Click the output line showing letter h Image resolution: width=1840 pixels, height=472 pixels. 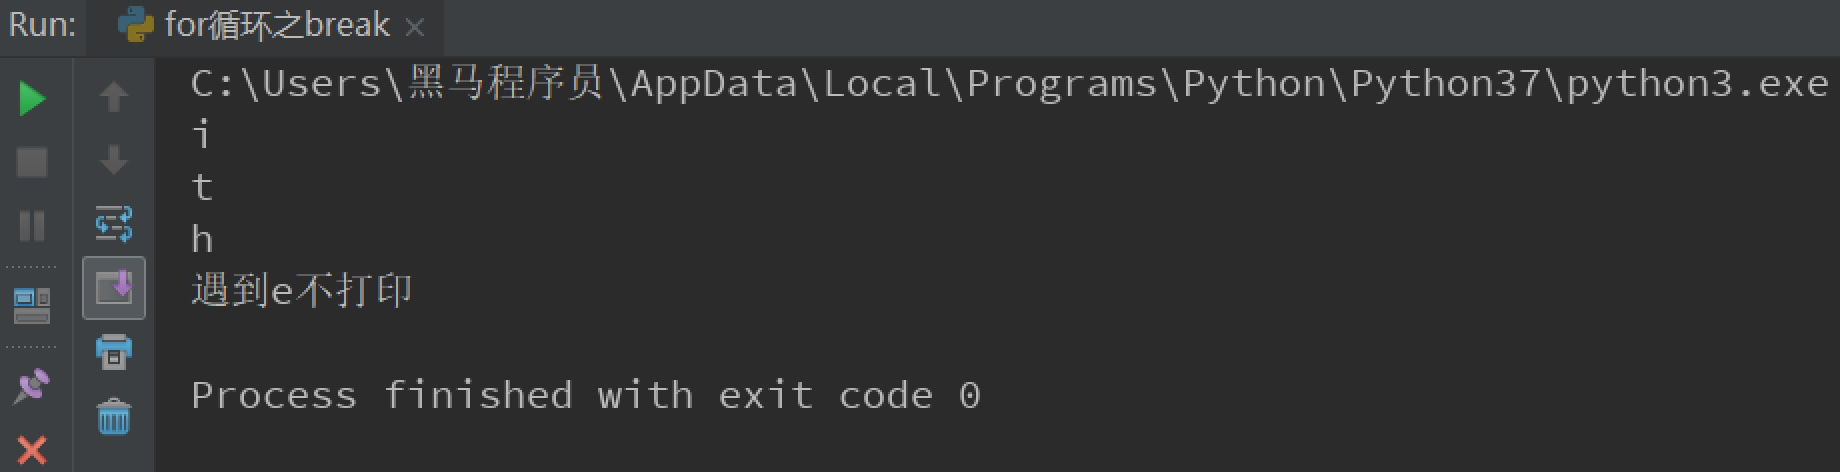click(x=202, y=240)
